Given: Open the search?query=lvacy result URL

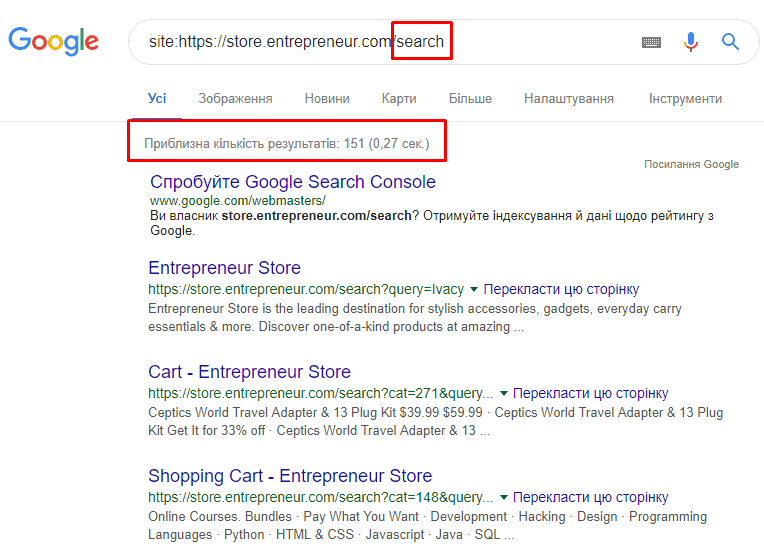Looking at the screenshot, I should pos(306,289).
